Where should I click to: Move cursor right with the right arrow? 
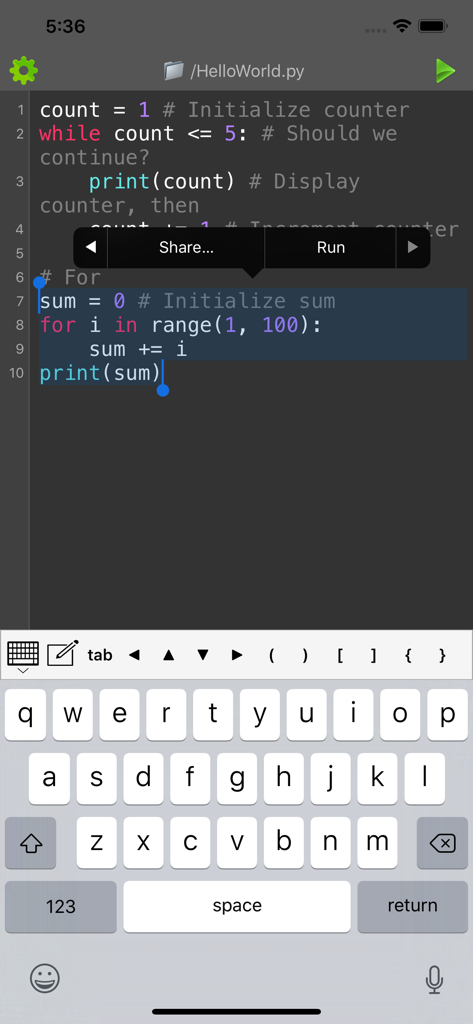237,655
